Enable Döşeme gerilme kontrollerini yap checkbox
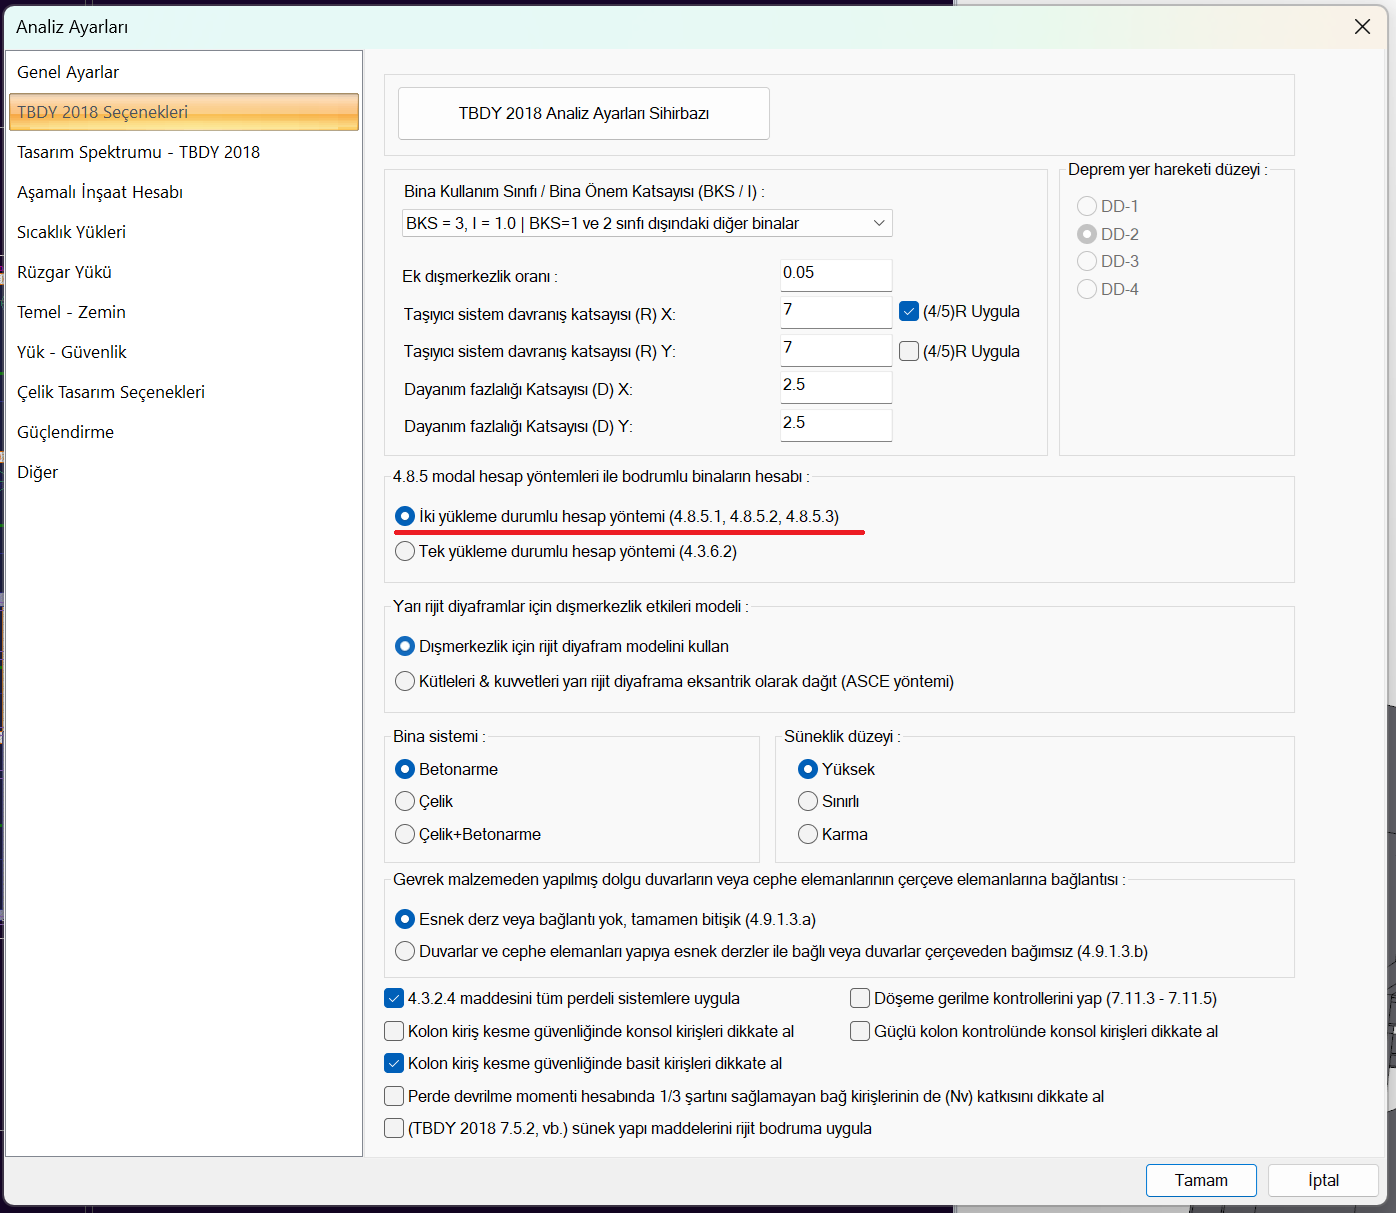Screen dimensions: 1396x1213 pyautogui.click(x=860, y=998)
